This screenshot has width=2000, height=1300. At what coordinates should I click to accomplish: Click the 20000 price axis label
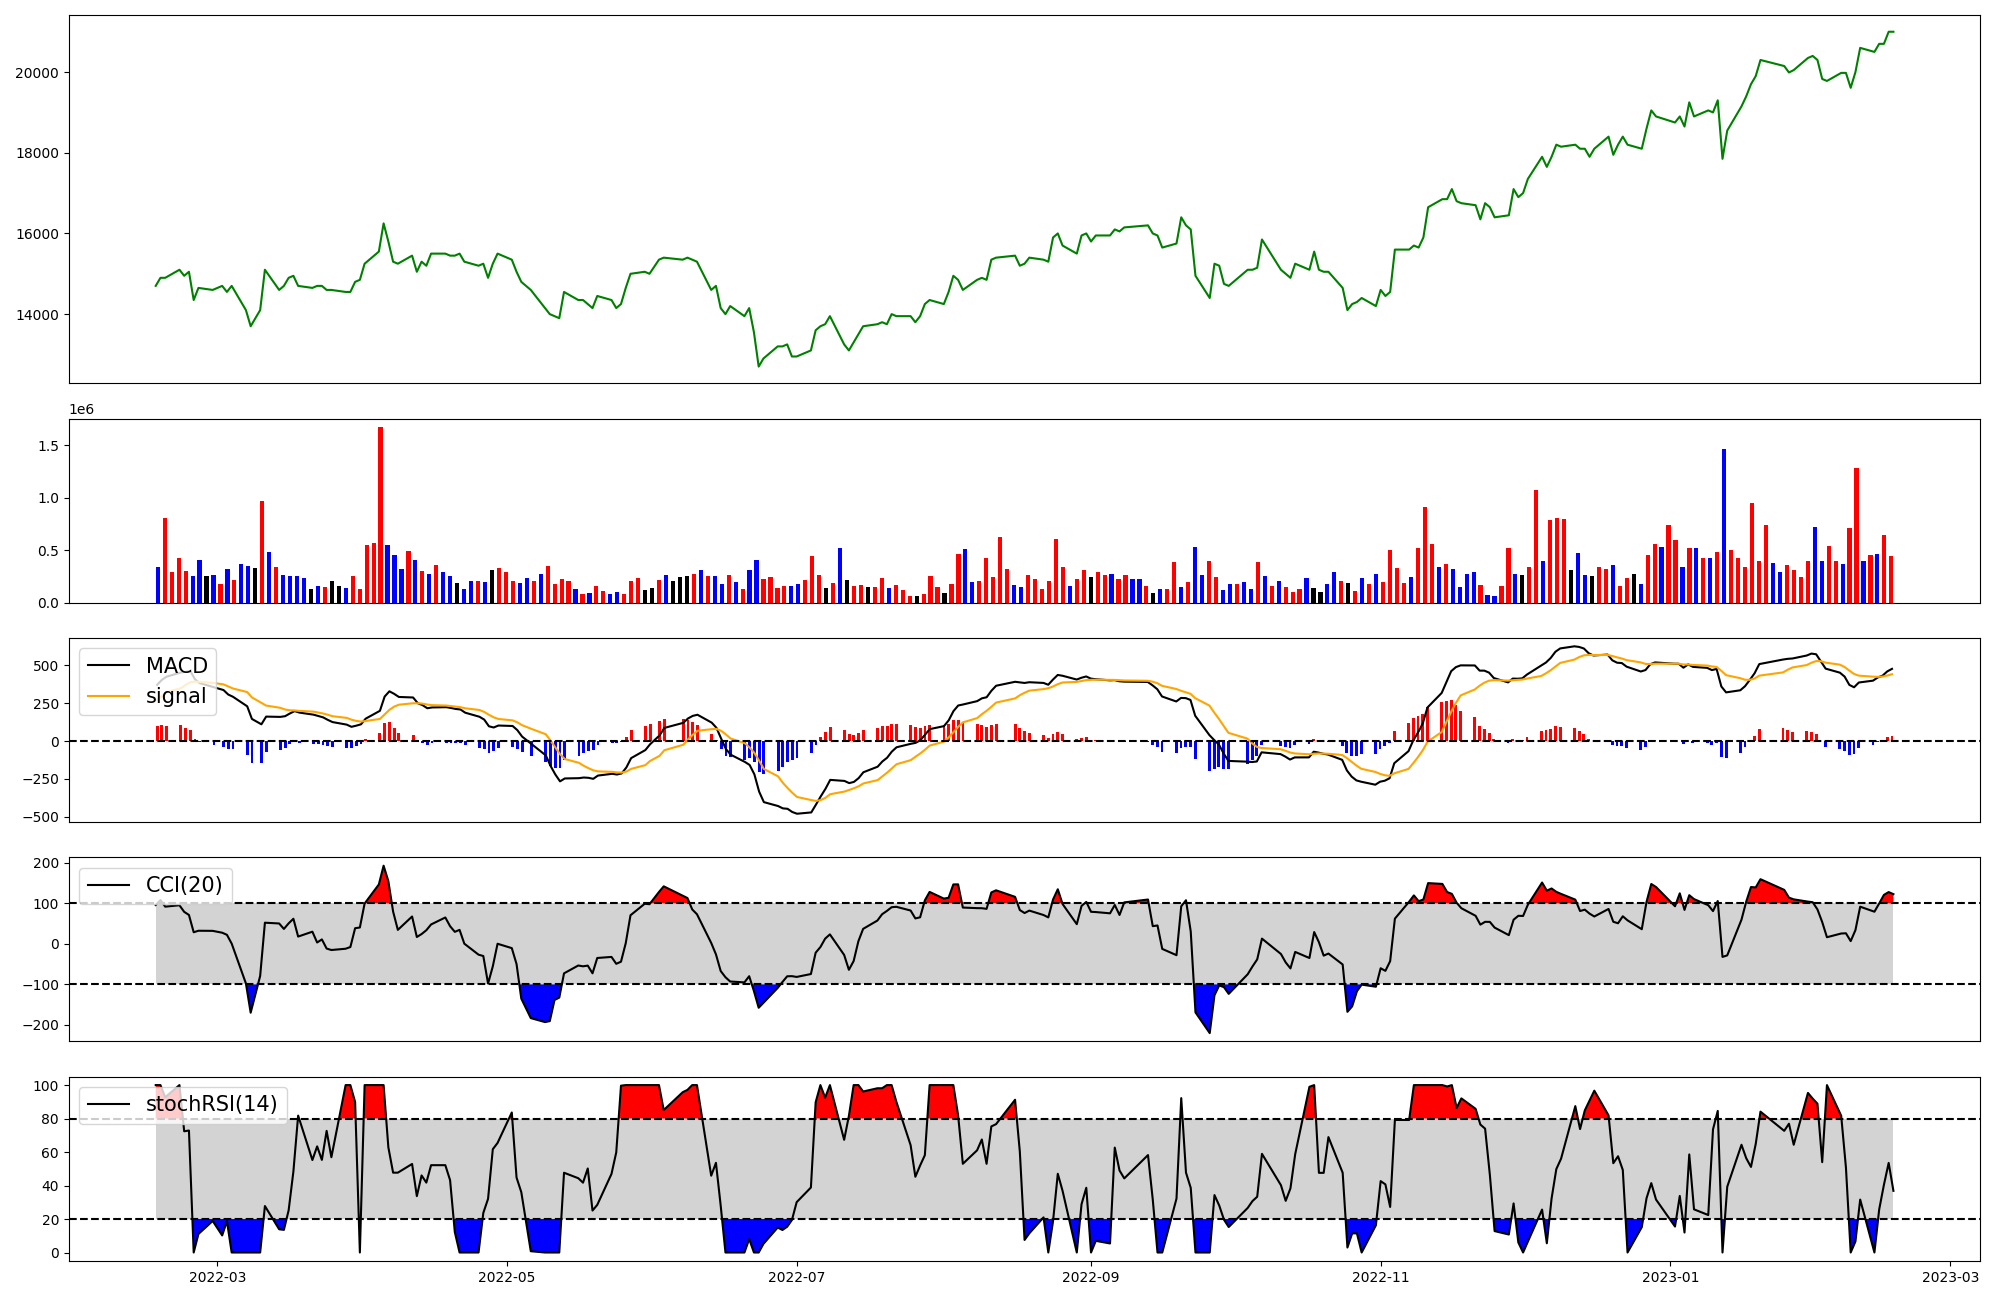click(x=37, y=73)
